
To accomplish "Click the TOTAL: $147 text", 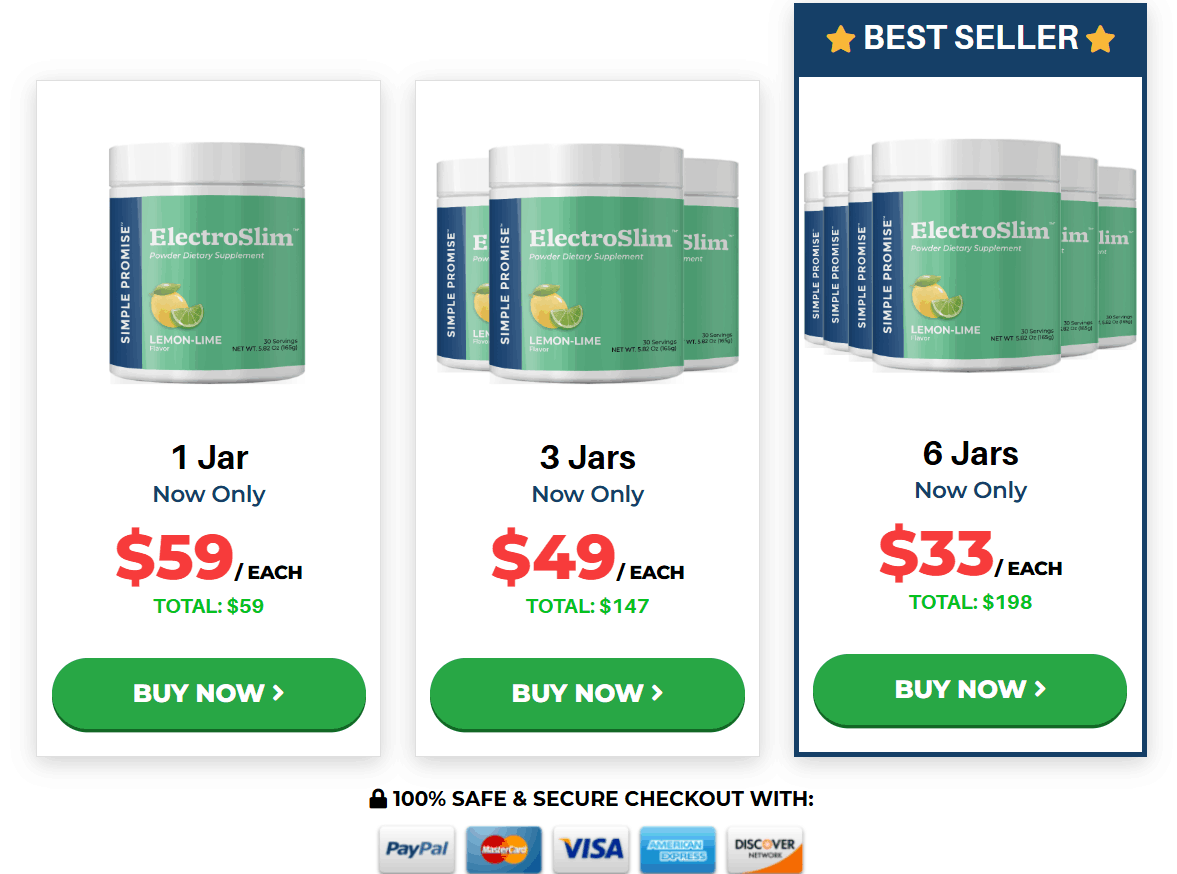I will click(x=588, y=606).
